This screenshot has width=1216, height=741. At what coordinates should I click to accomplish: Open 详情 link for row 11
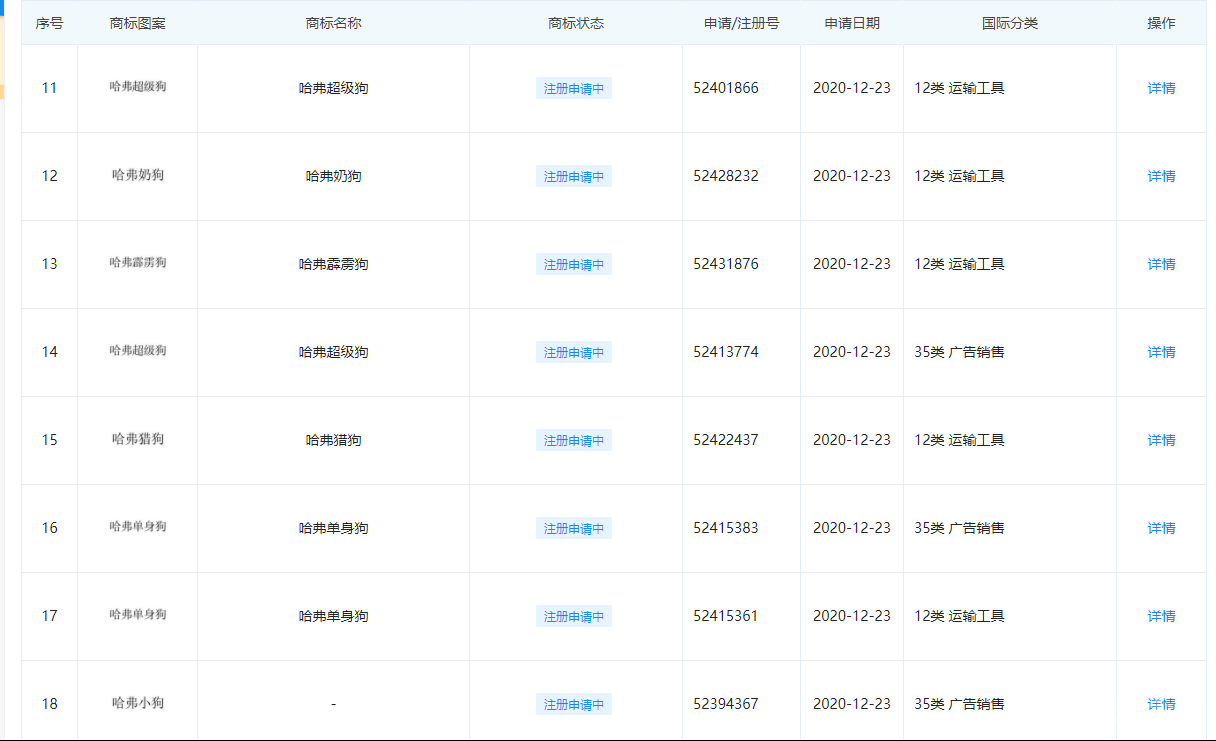pyautogui.click(x=1161, y=88)
